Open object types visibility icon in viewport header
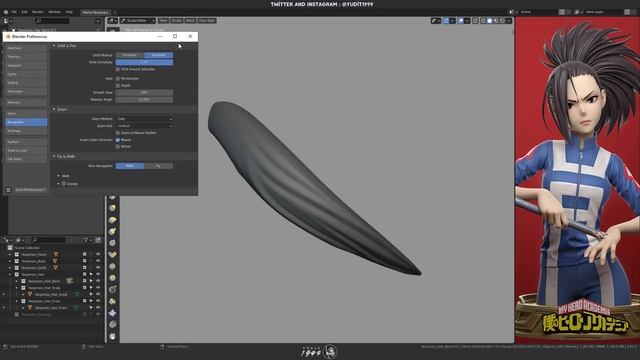The height and width of the screenshot is (360, 640). tap(435, 20)
